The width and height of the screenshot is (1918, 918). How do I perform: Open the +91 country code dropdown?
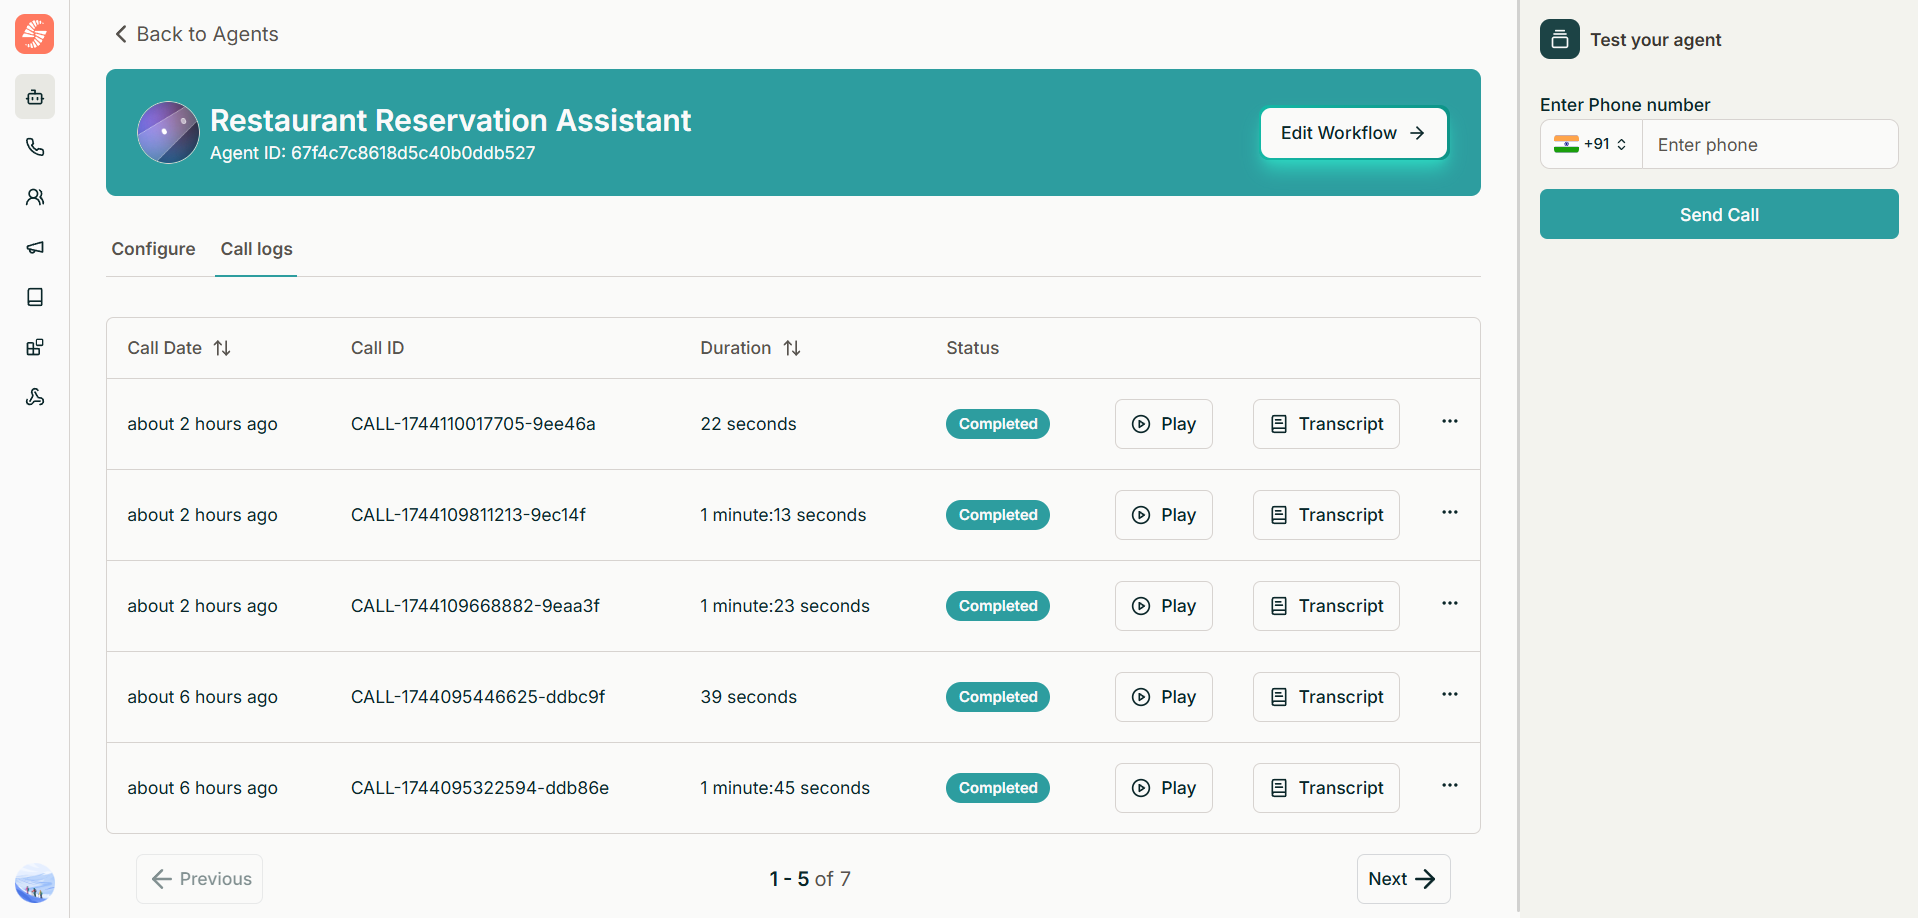(1591, 144)
